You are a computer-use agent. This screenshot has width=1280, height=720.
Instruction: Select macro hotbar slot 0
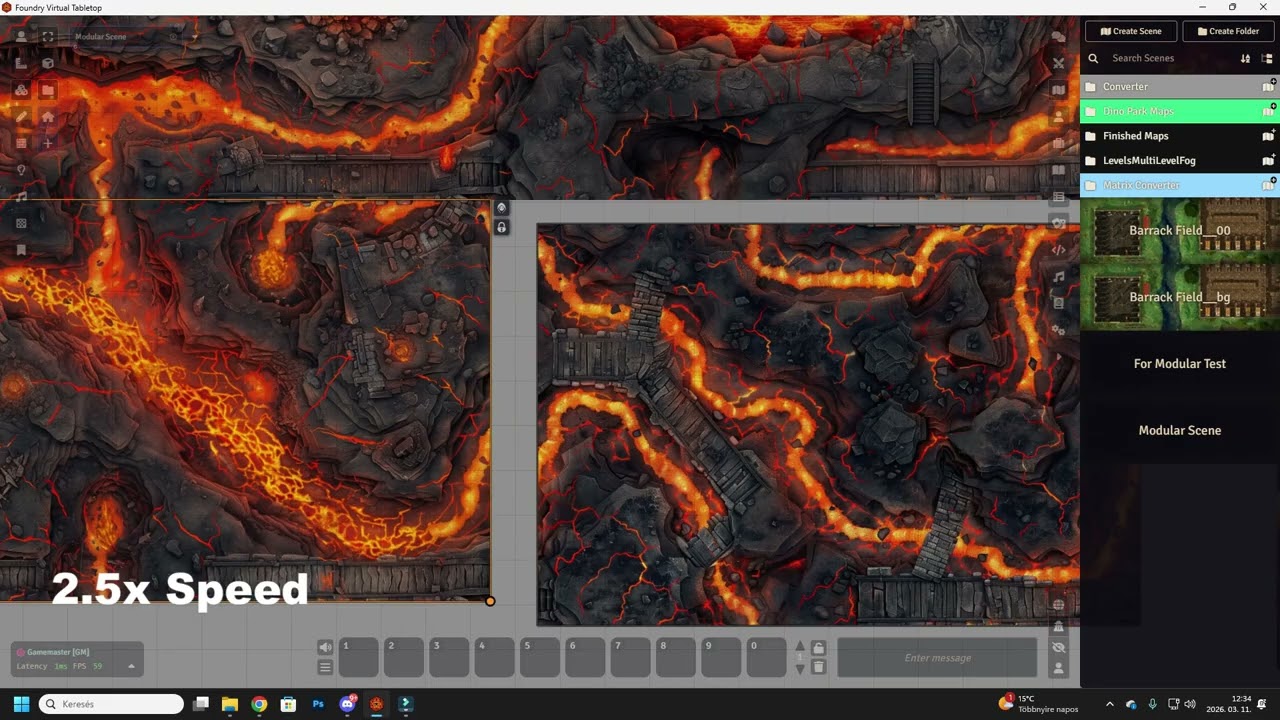[x=766, y=657]
